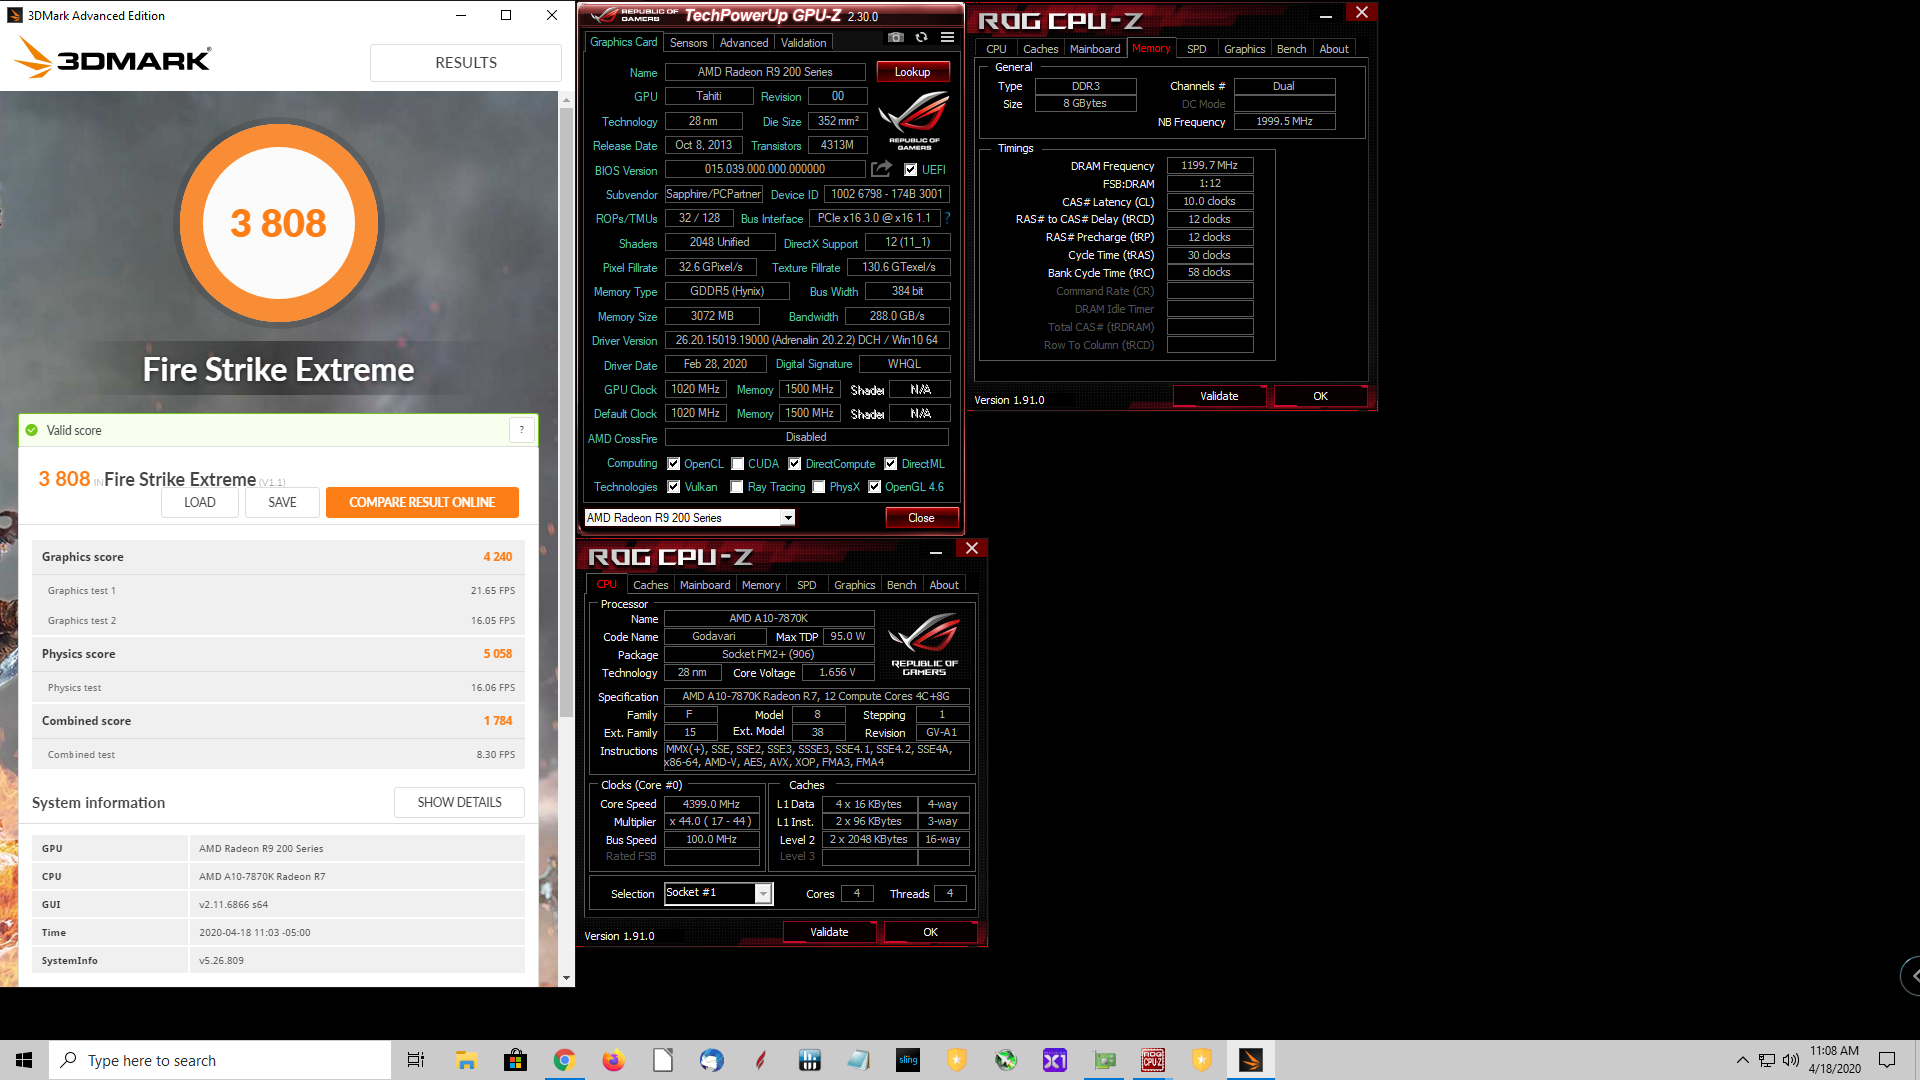The image size is (1920, 1080).
Task: Toggle the OpenGL 4.6 checkbox
Action: coord(875,487)
